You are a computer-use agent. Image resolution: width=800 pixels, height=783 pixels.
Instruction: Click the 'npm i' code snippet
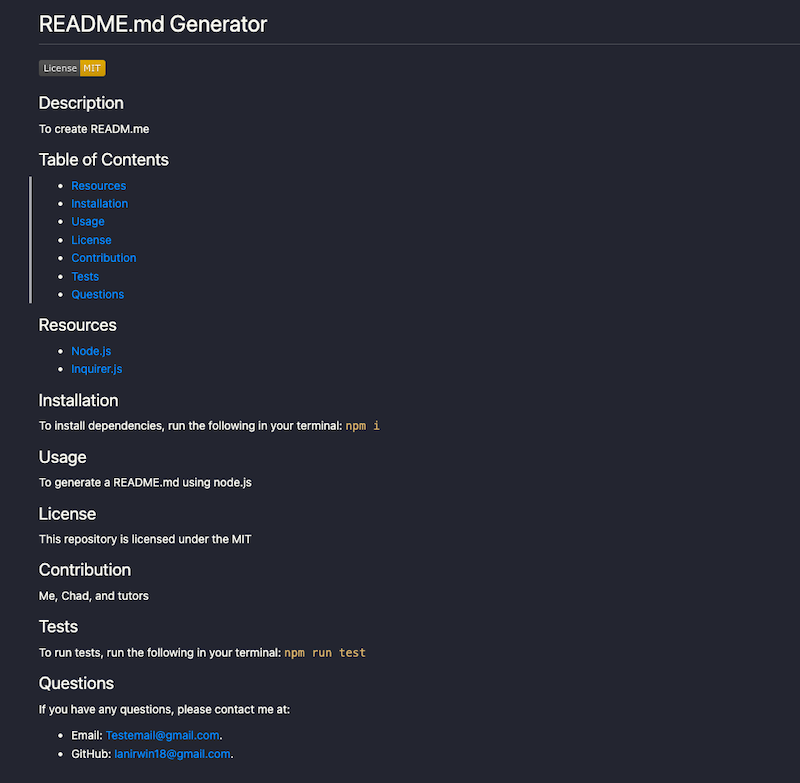click(363, 426)
